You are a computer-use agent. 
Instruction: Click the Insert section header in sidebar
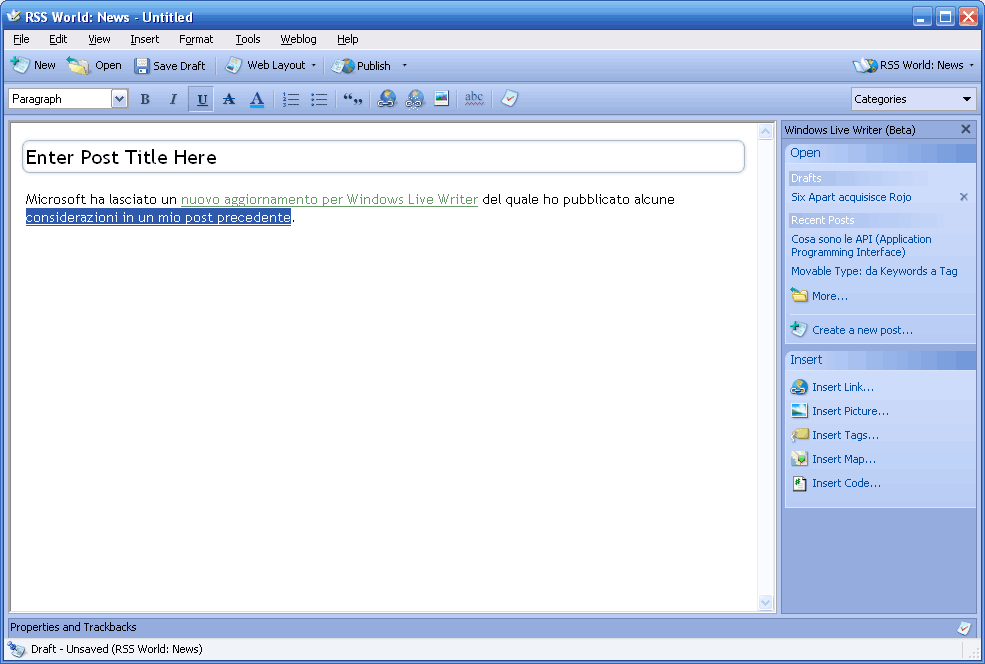[880, 360]
